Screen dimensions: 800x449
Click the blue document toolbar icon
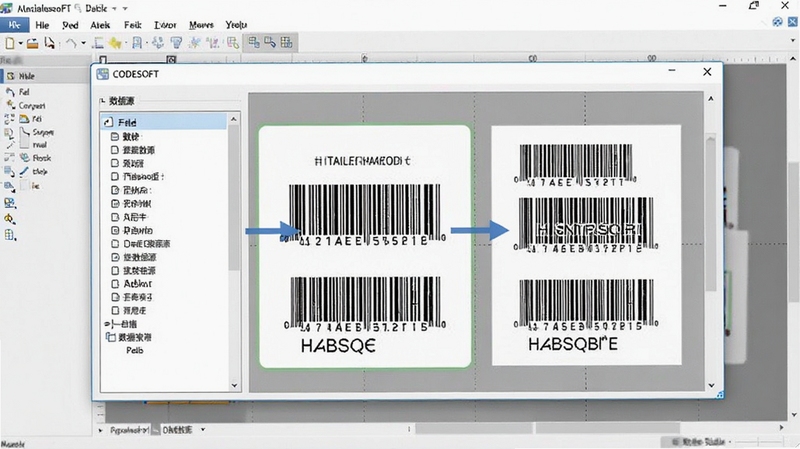tap(137, 43)
